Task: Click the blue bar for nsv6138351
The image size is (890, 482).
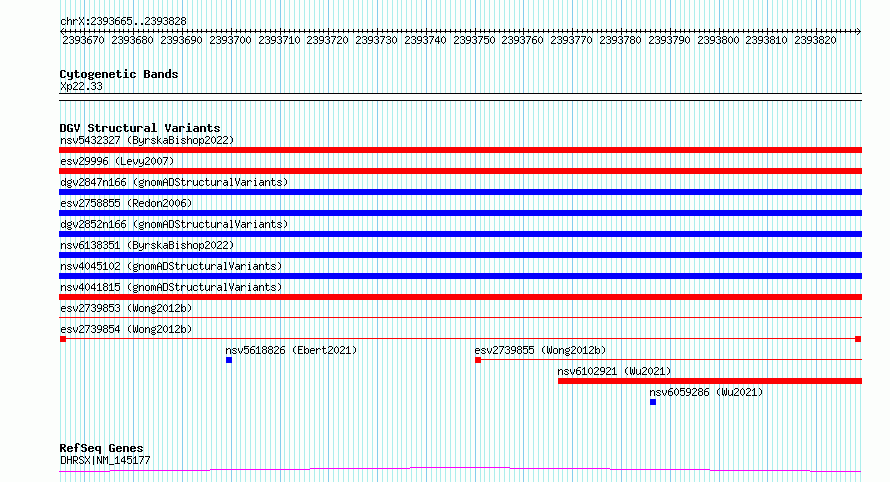Action: tap(460, 255)
